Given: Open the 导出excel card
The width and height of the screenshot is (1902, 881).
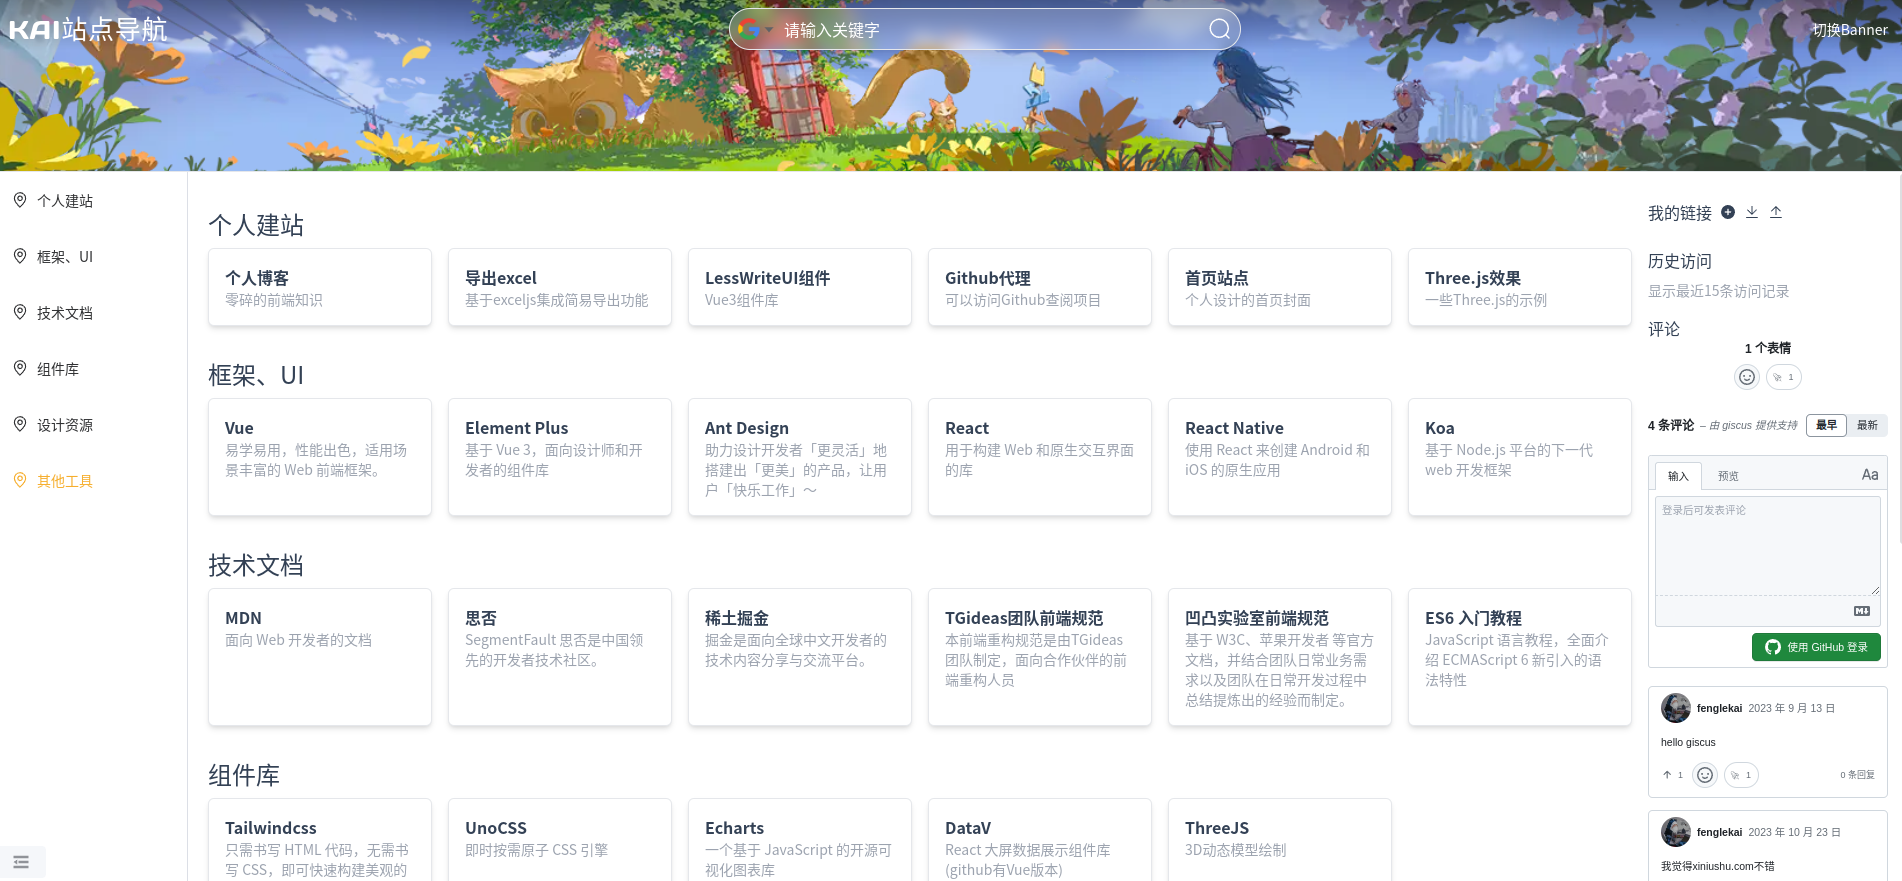Looking at the screenshot, I should [560, 287].
